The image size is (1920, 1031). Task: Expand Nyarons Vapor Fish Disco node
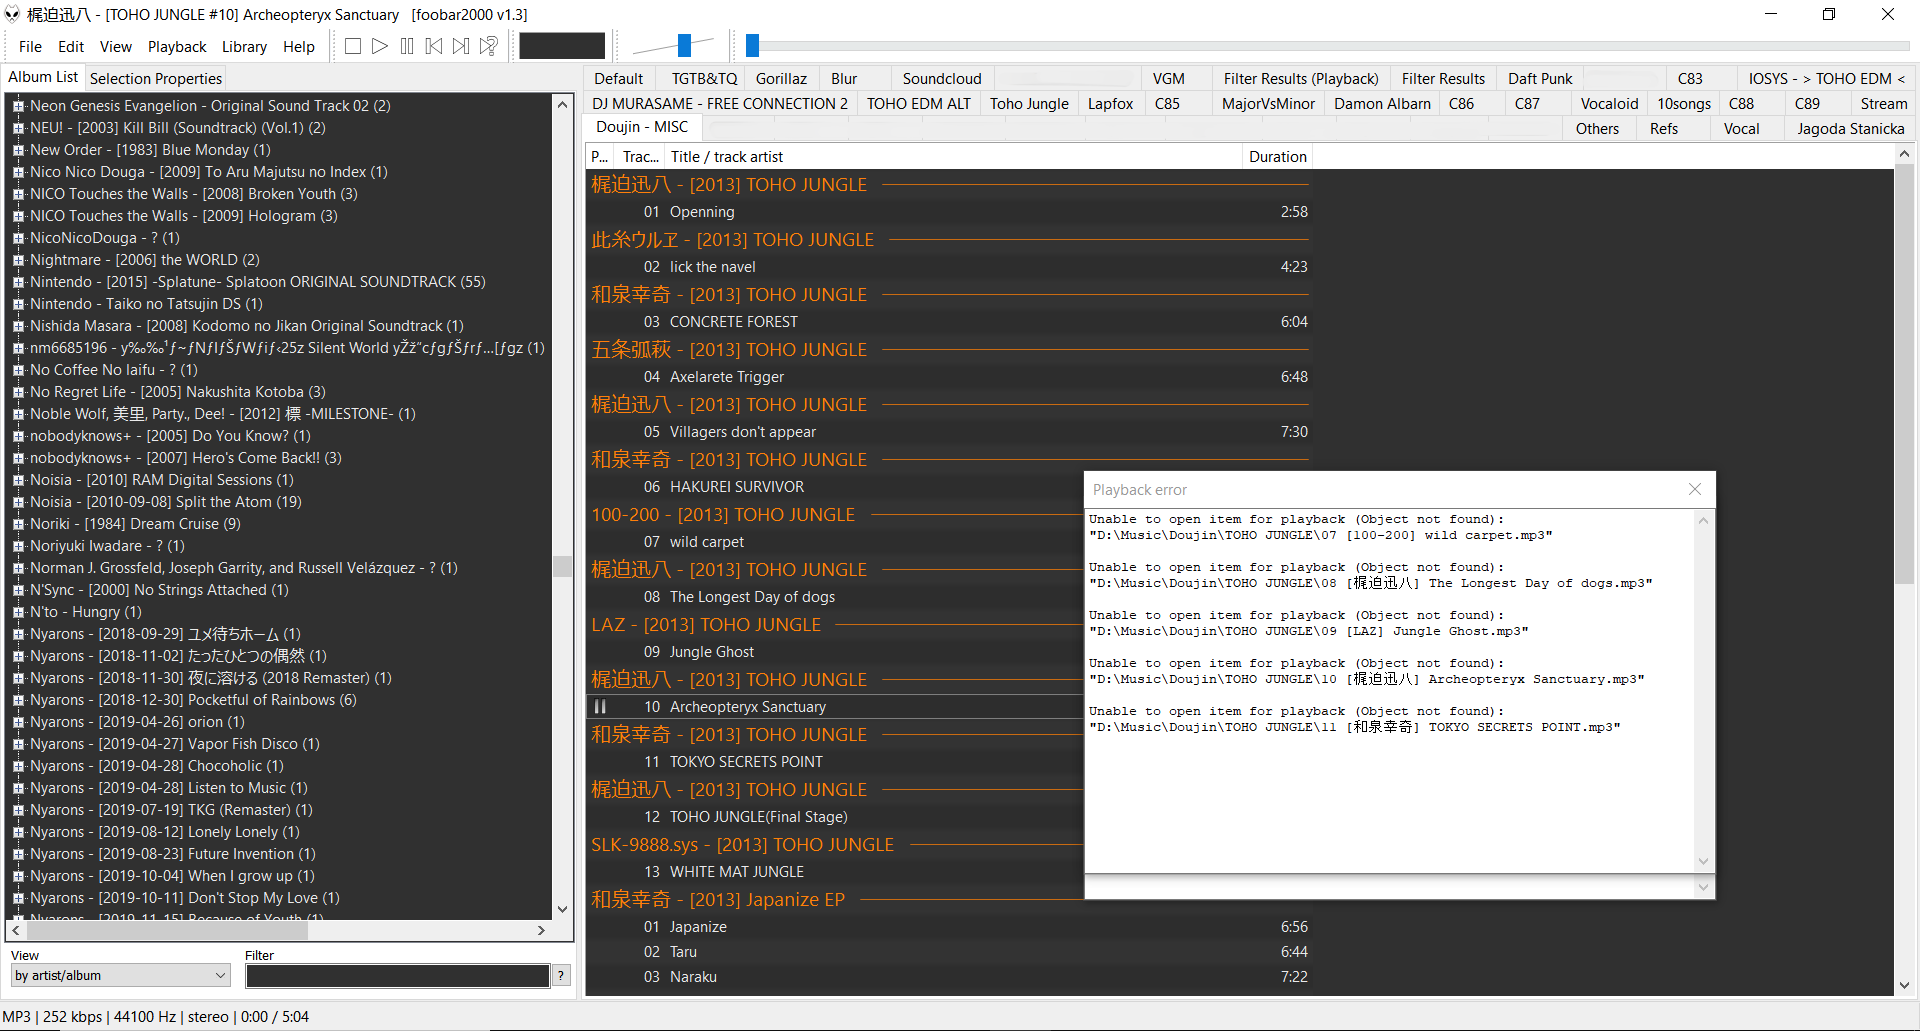click(x=18, y=744)
